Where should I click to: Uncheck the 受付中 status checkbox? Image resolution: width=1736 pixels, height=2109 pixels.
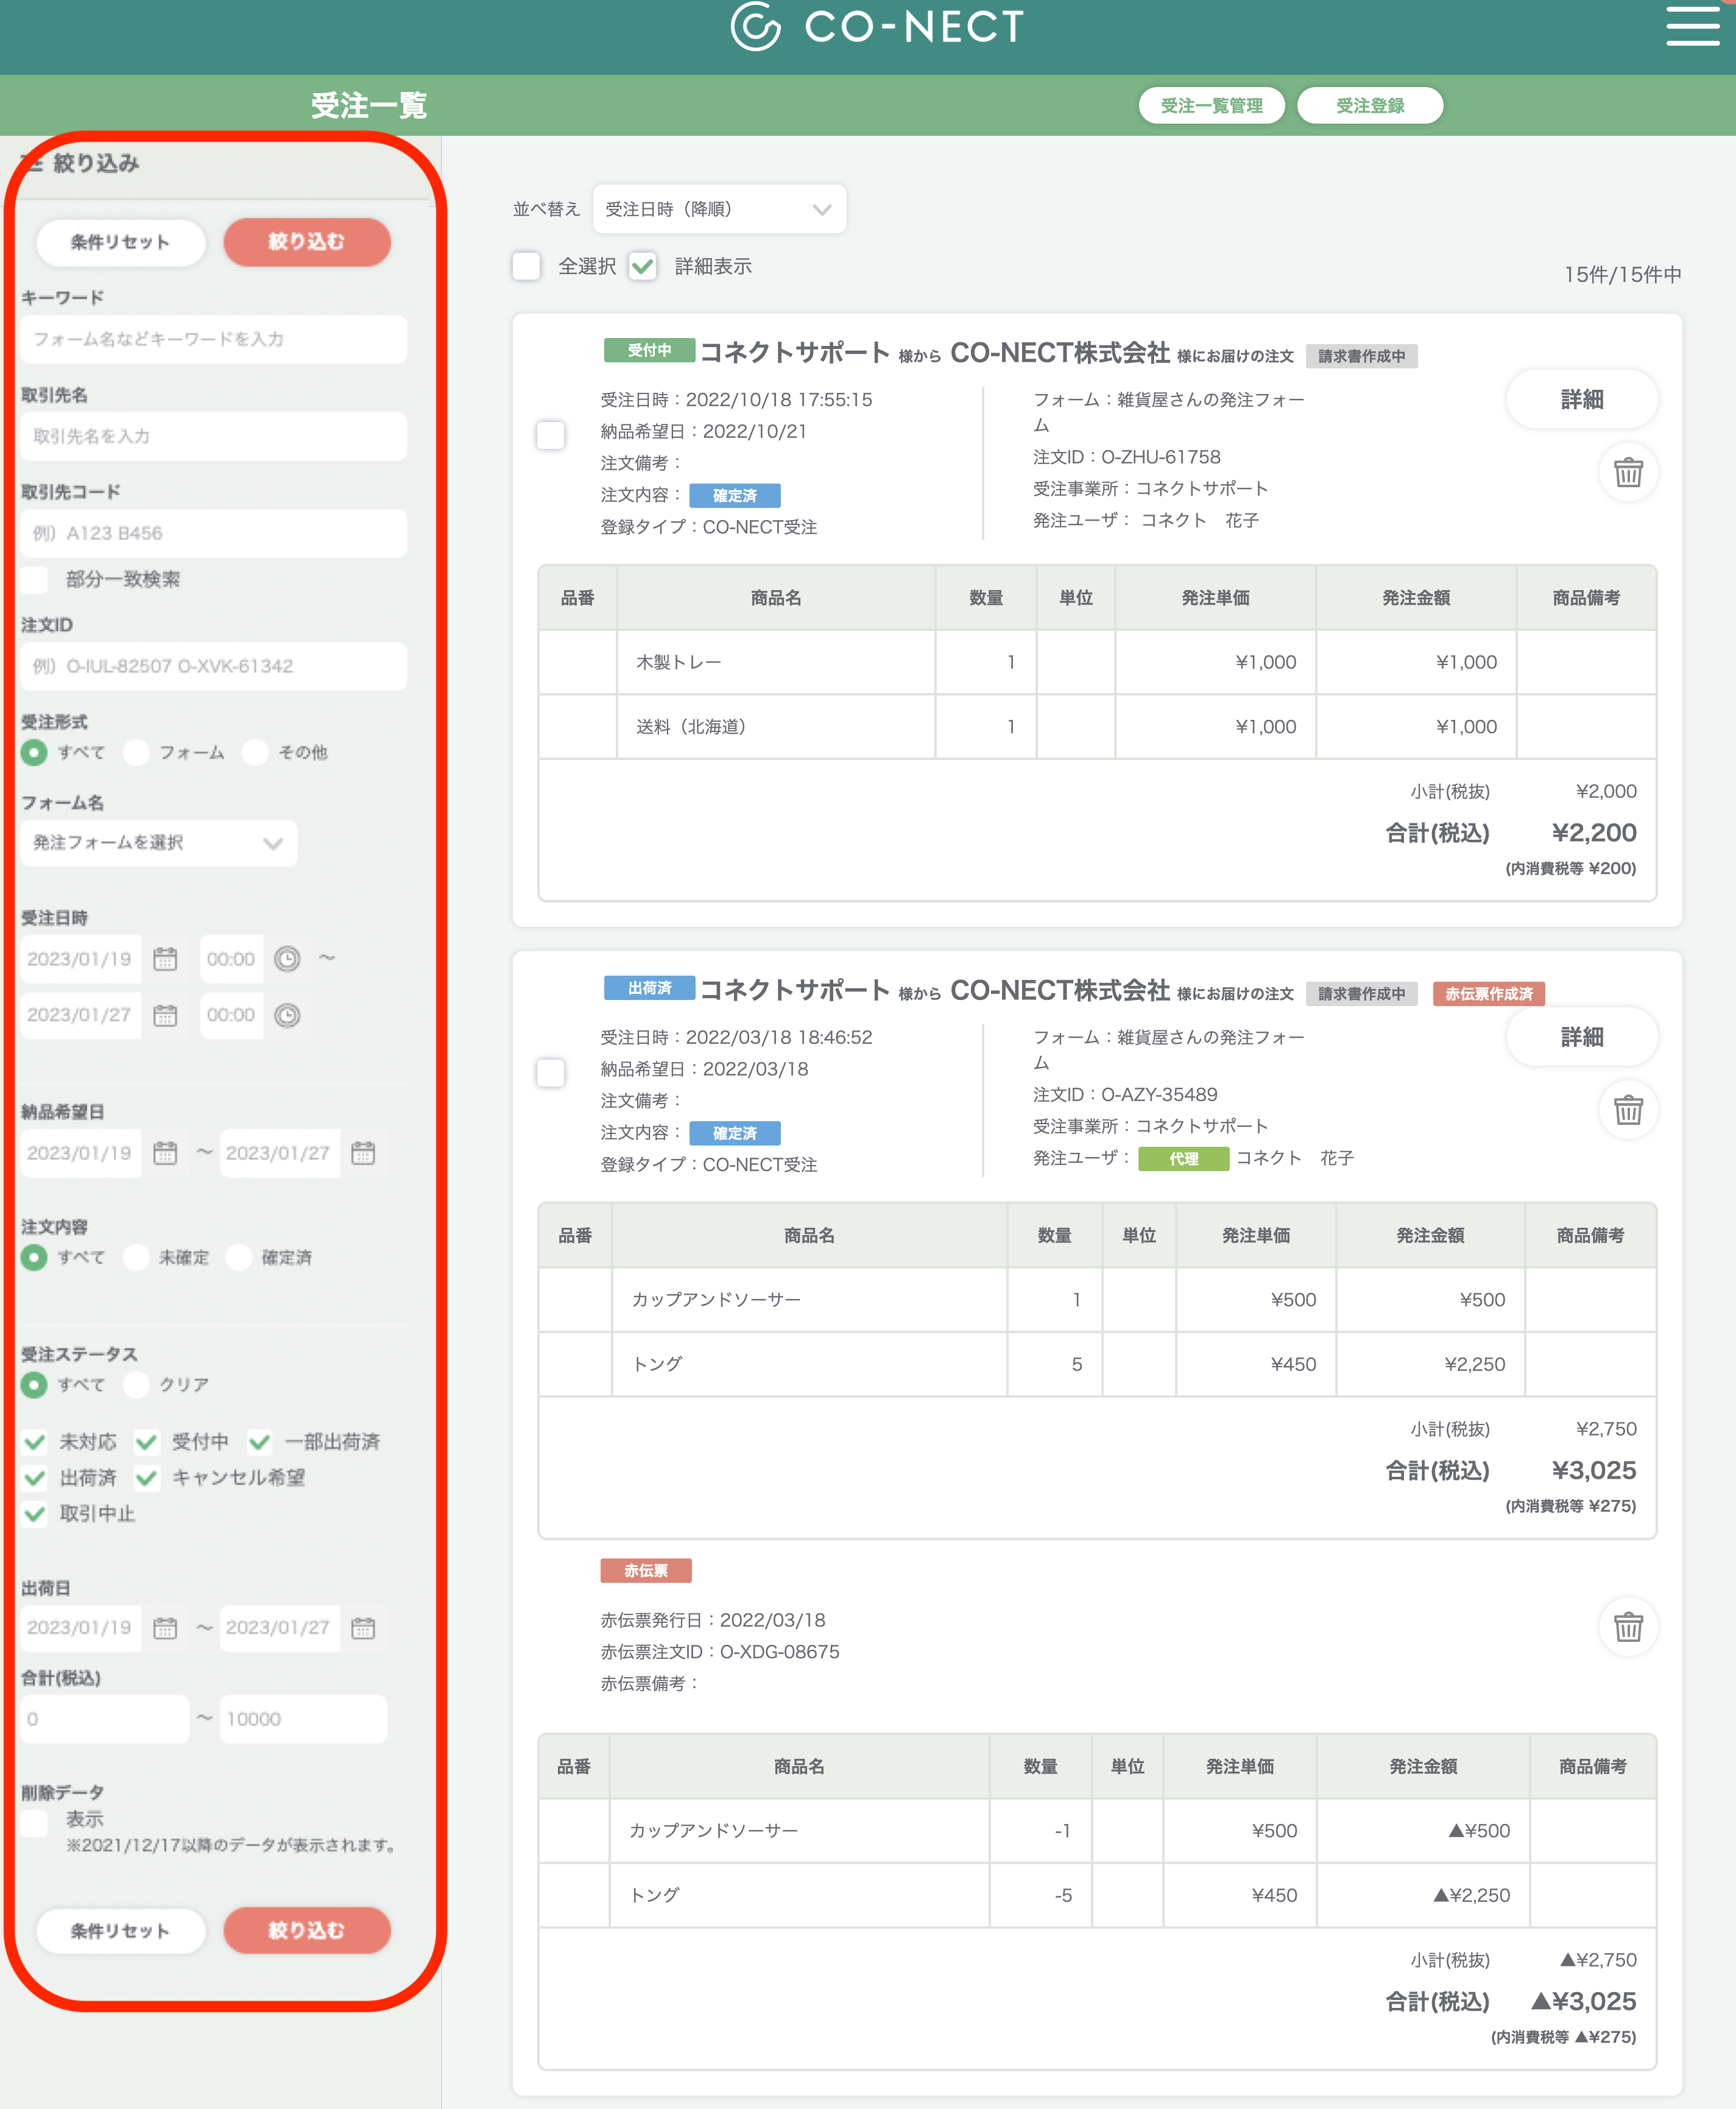click(x=147, y=1442)
